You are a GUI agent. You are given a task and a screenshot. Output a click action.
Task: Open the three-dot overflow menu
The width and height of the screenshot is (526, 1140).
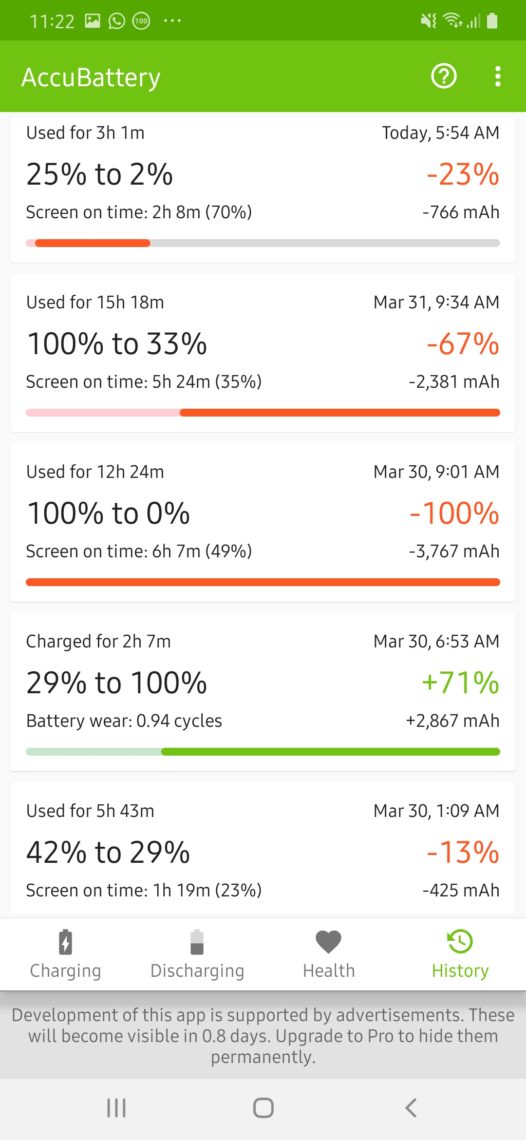click(x=498, y=76)
